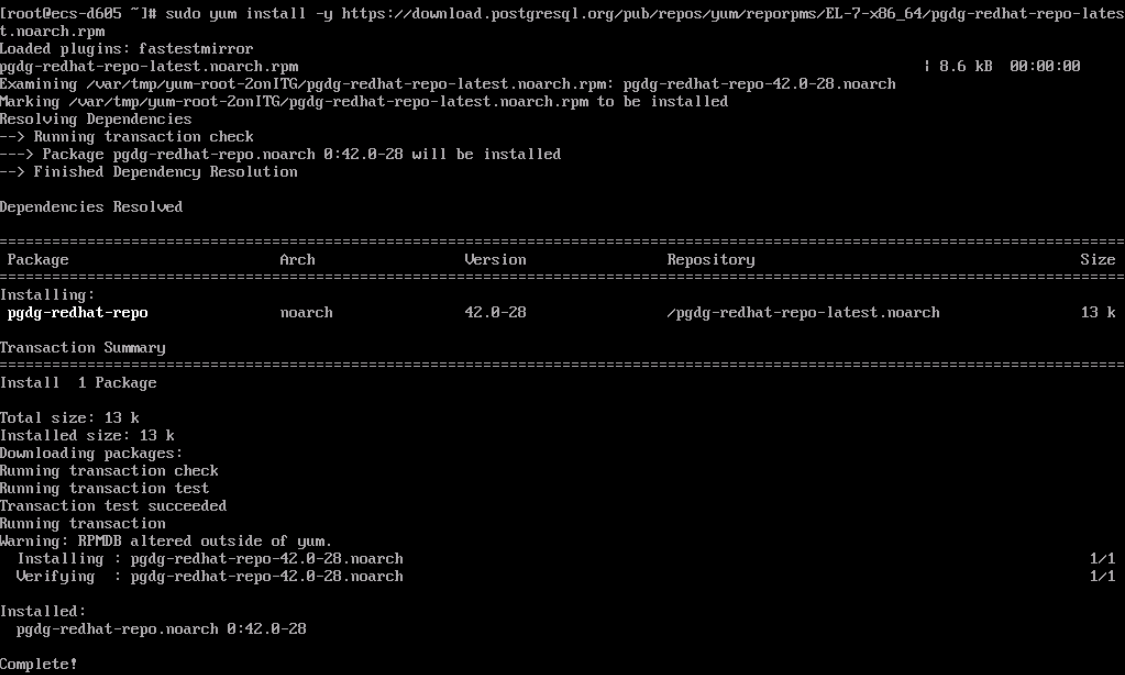Click the 'Verifying : pgdg-redhat-repo-42.0-28.noarch' line

pos(210,576)
